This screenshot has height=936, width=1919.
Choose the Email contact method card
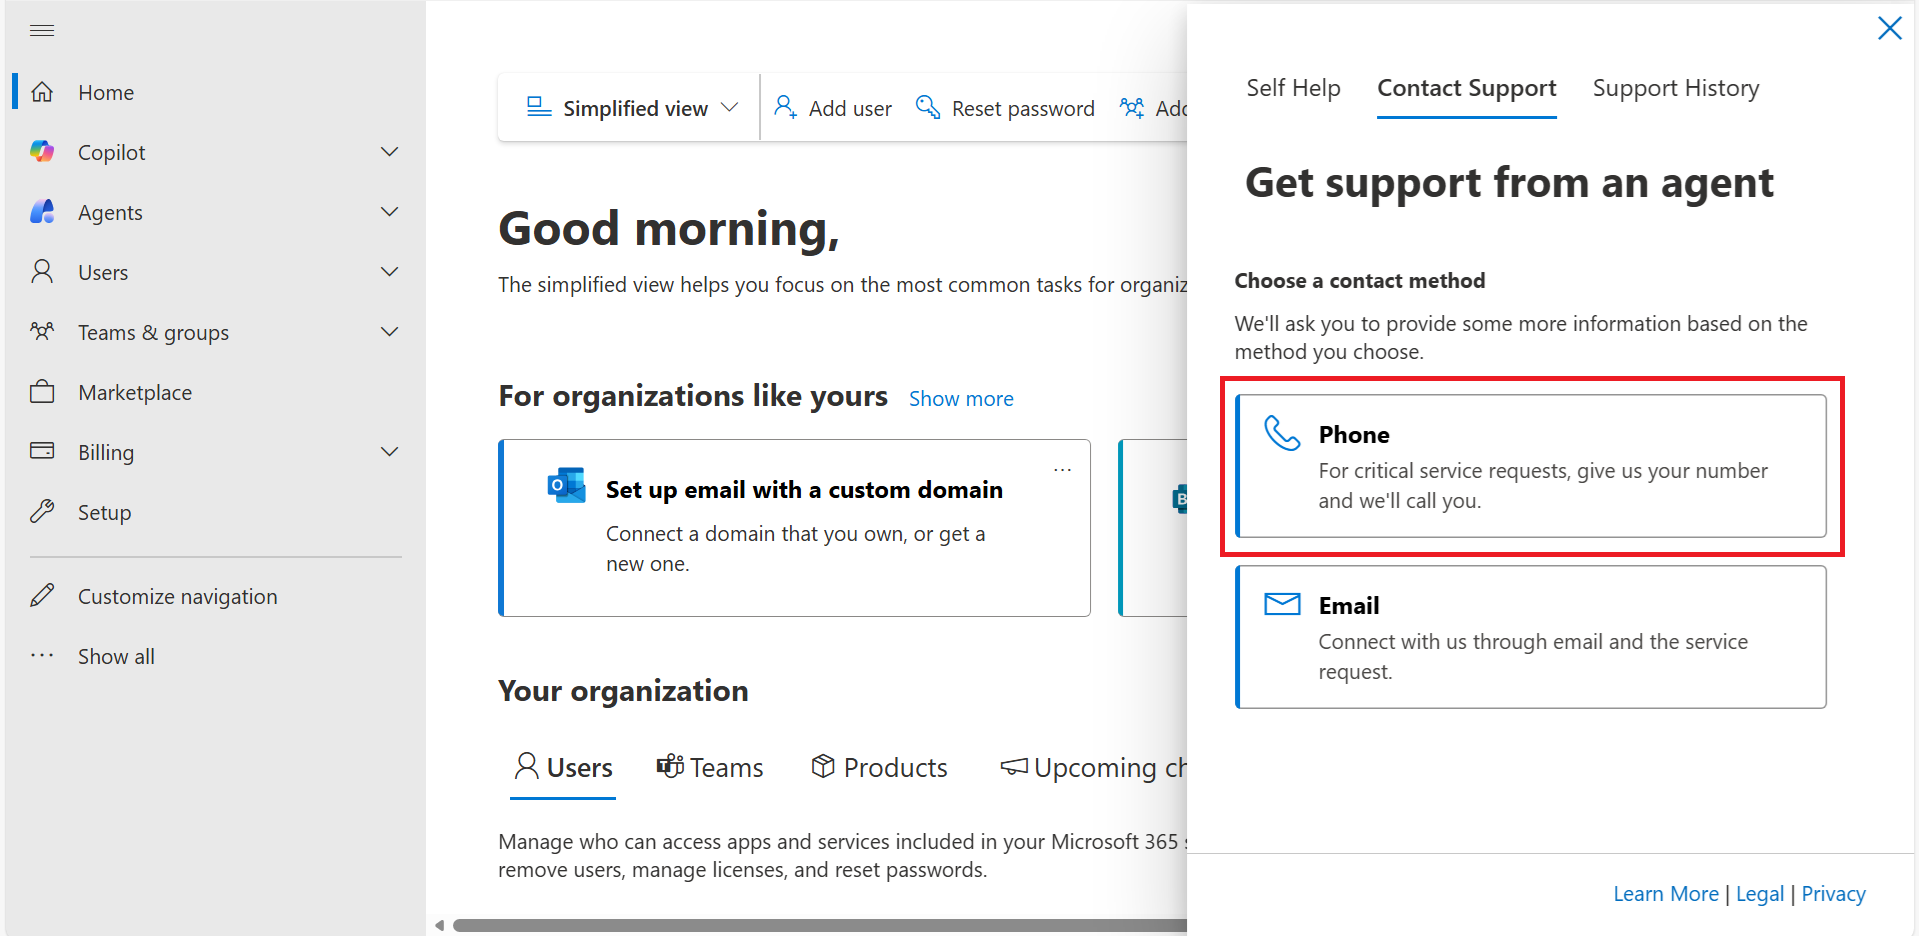(1531, 637)
